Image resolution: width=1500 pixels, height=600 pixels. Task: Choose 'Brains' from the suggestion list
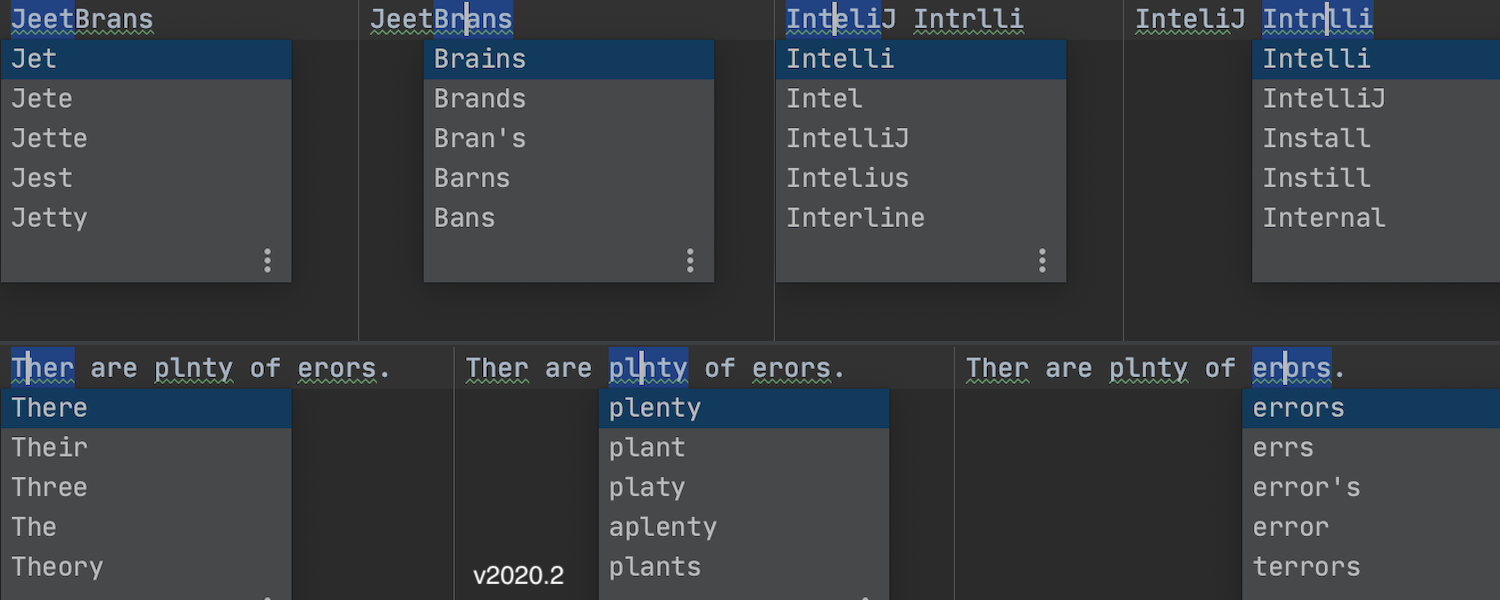pyautogui.click(x=569, y=59)
